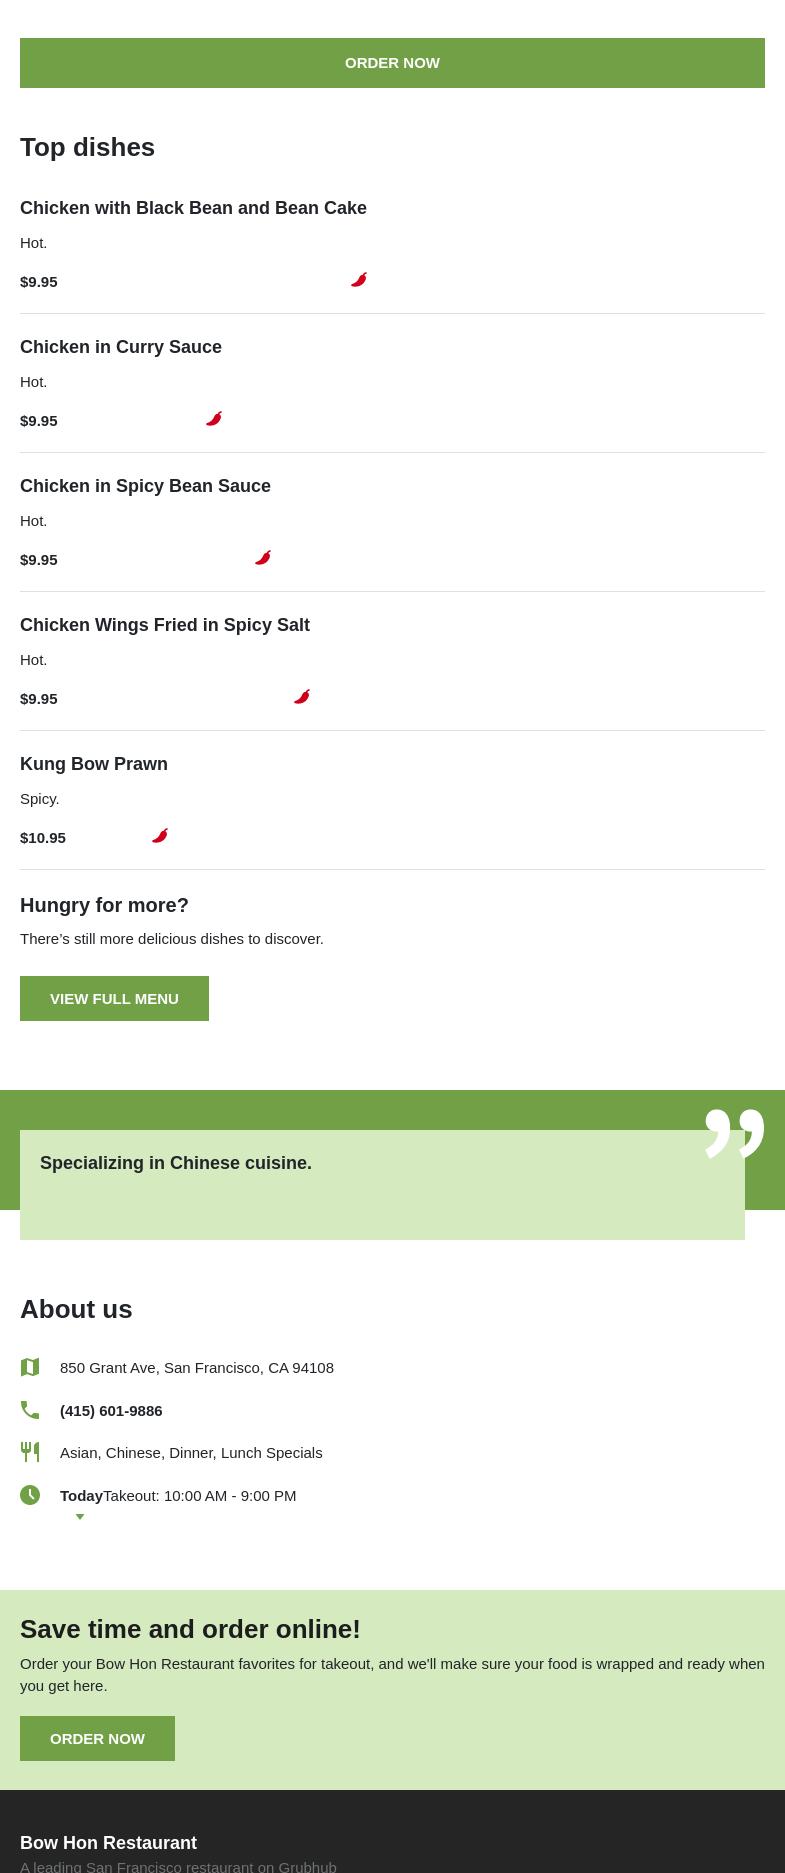This screenshot has width=785, height=1873.
Task: Click the fork and knife cuisine icon
Action: point(30,1452)
